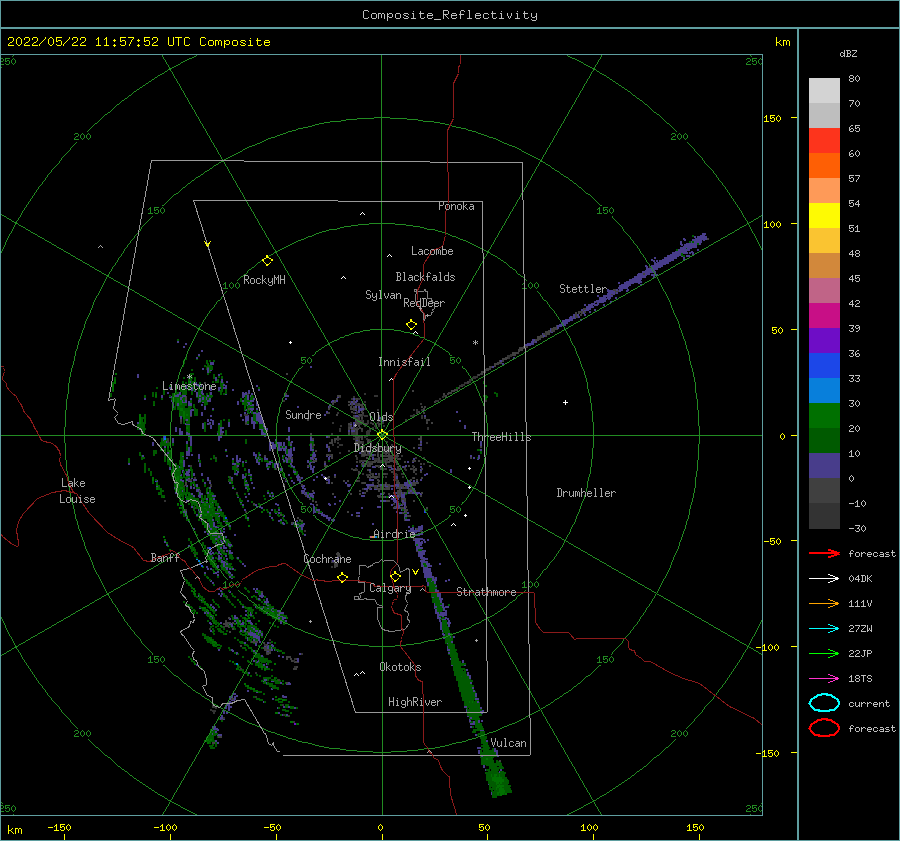Click the Calgary city label
This screenshot has height=841, width=900.
[x=390, y=588]
